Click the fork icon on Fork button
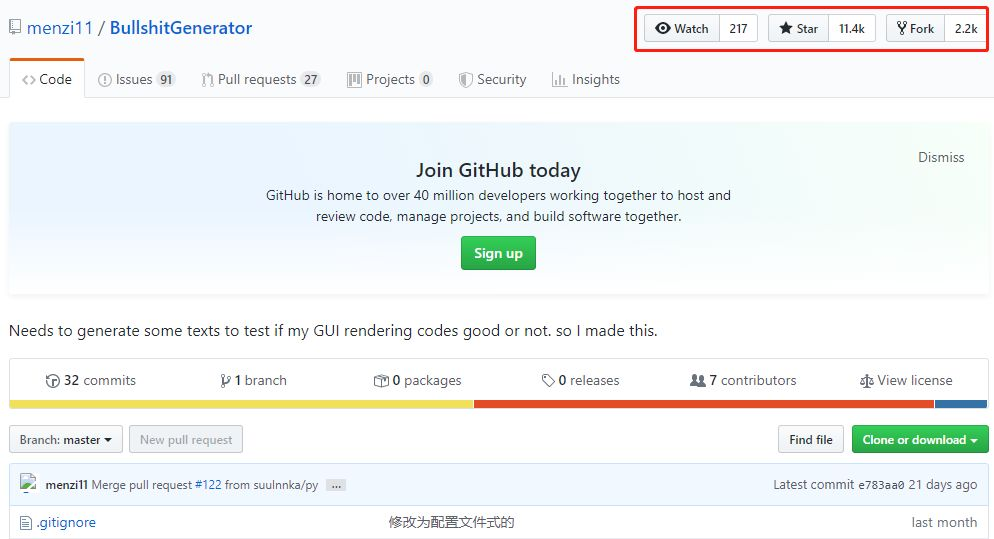Image resolution: width=994 pixels, height=539 pixels. click(901, 28)
